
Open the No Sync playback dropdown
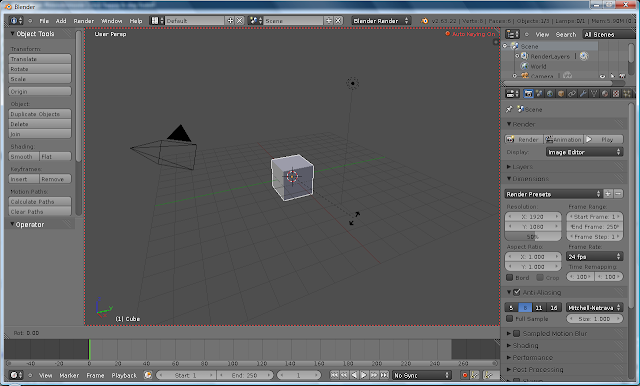tap(422, 375)
